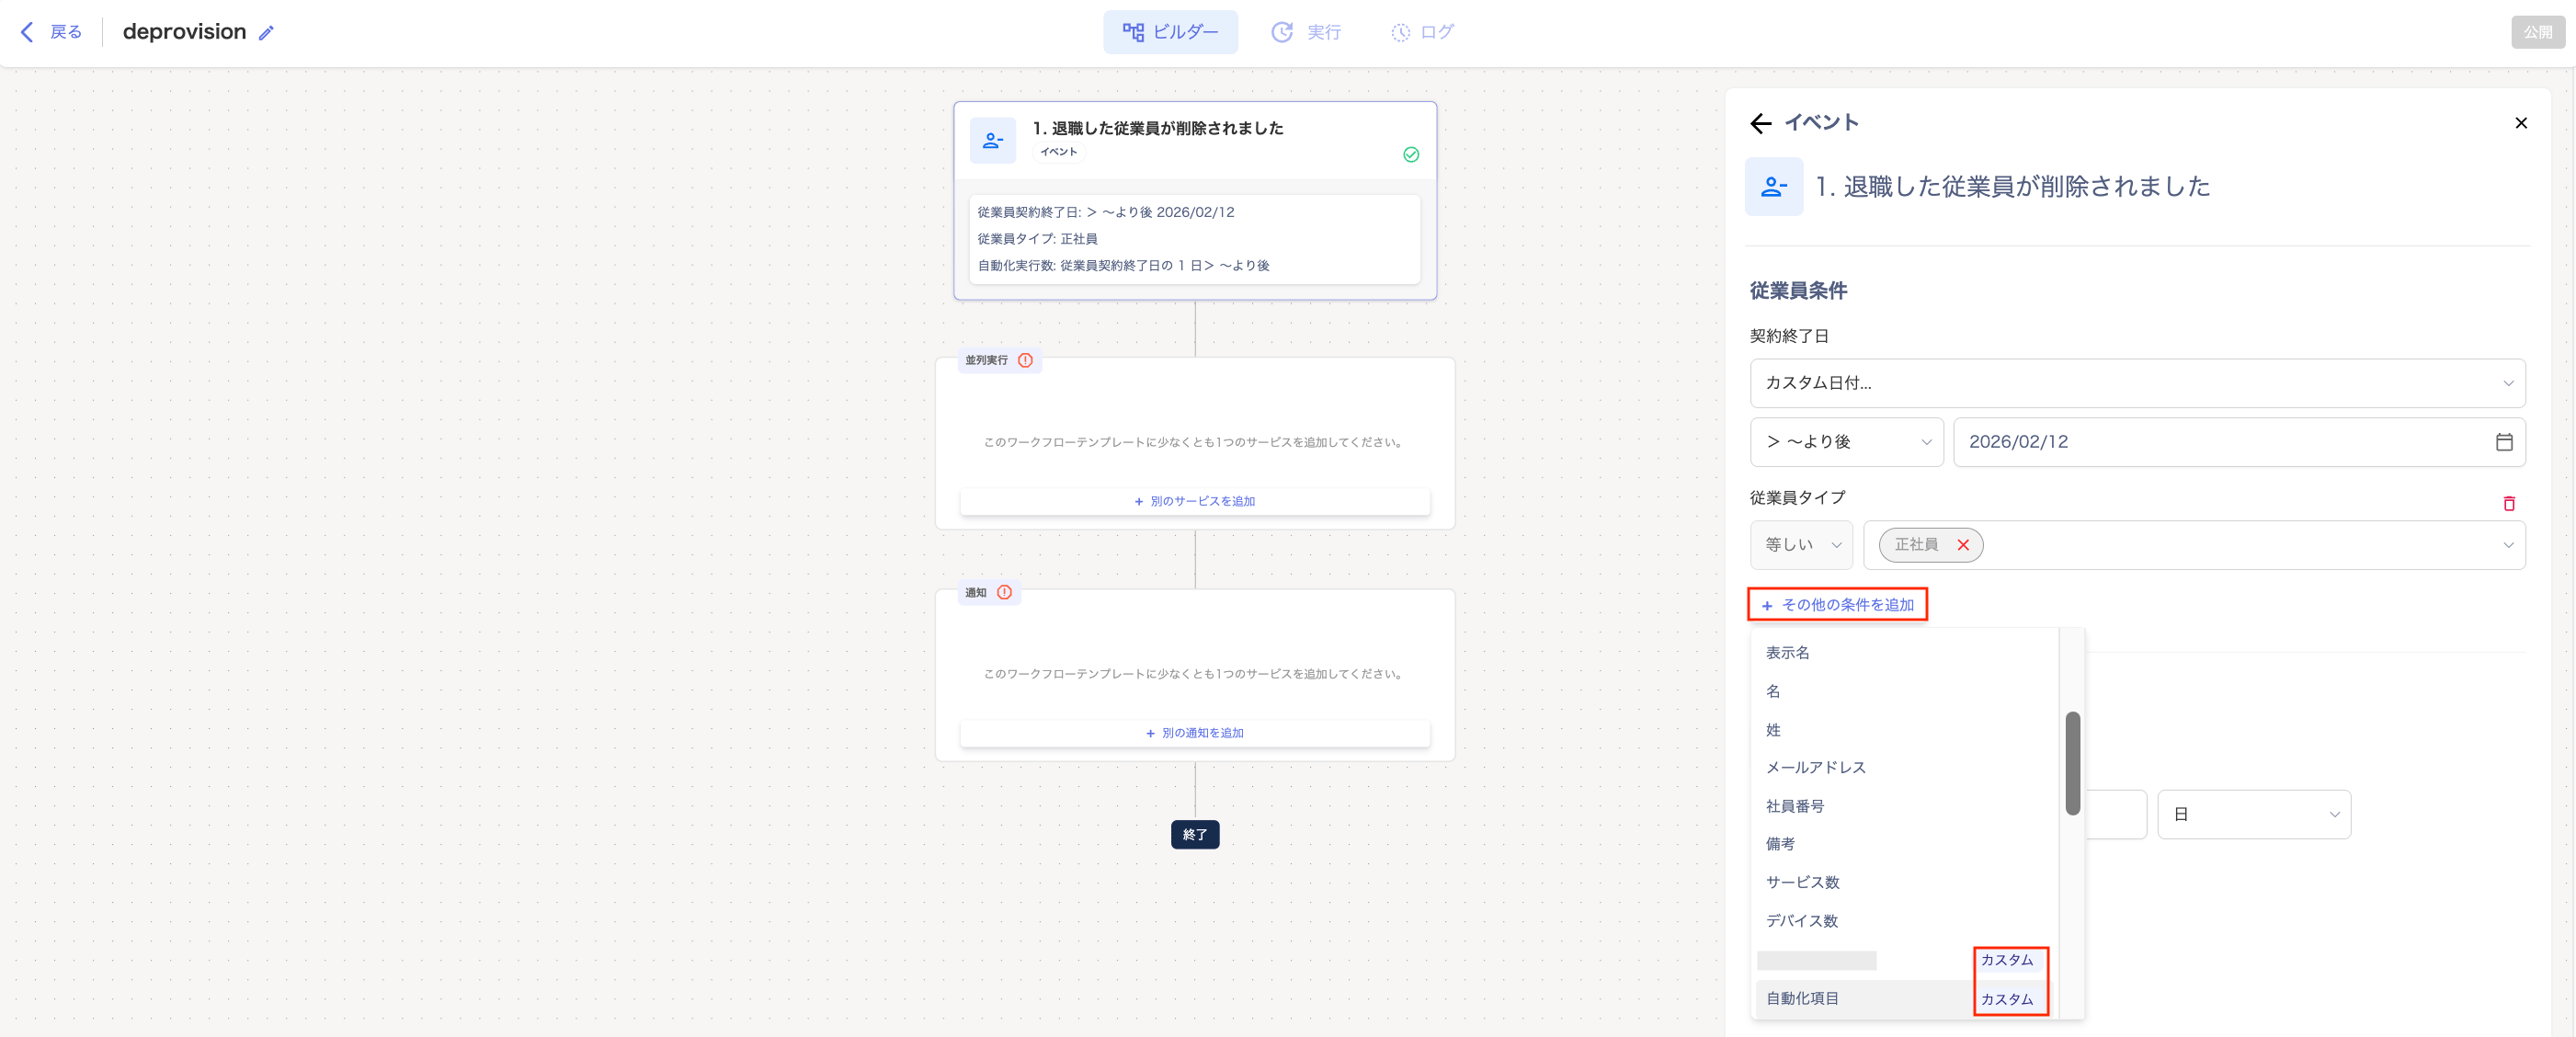Click the 従業員契約終了日 summary line
The height and width of the screenshot is (1037, 2576).
click(1105, 212)
